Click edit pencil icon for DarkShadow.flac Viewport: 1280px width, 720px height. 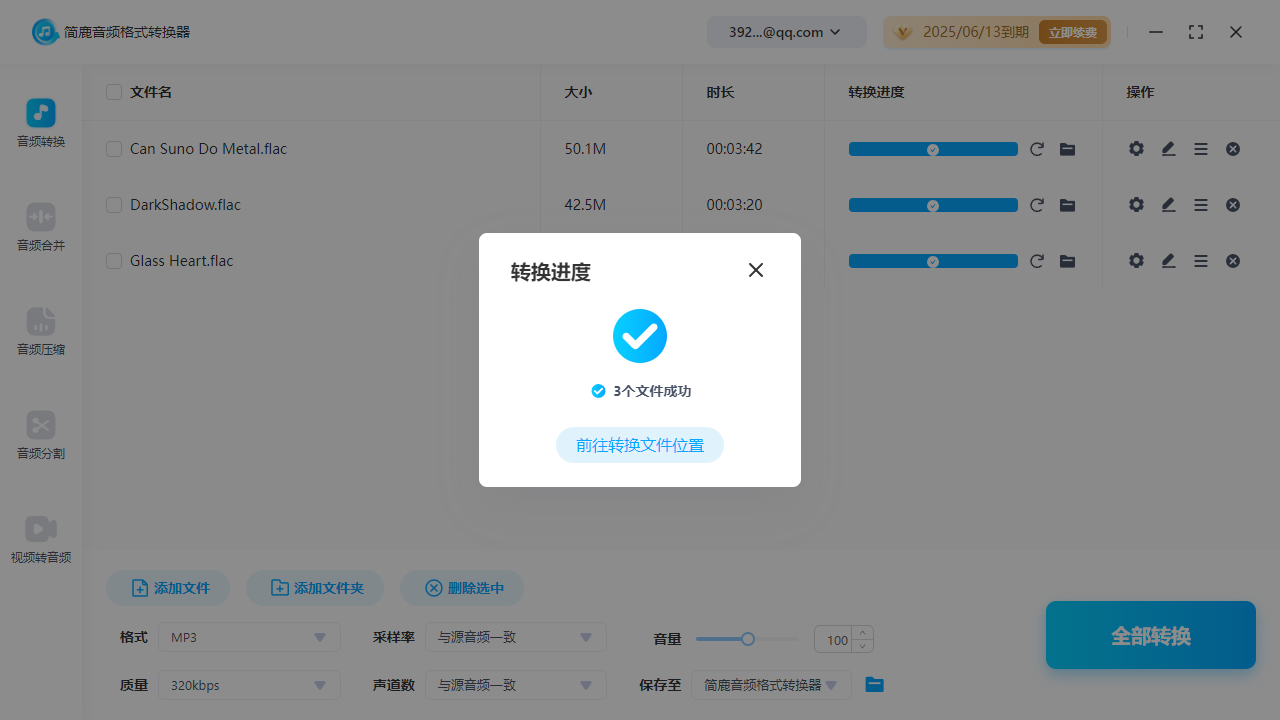[1168, 205]
